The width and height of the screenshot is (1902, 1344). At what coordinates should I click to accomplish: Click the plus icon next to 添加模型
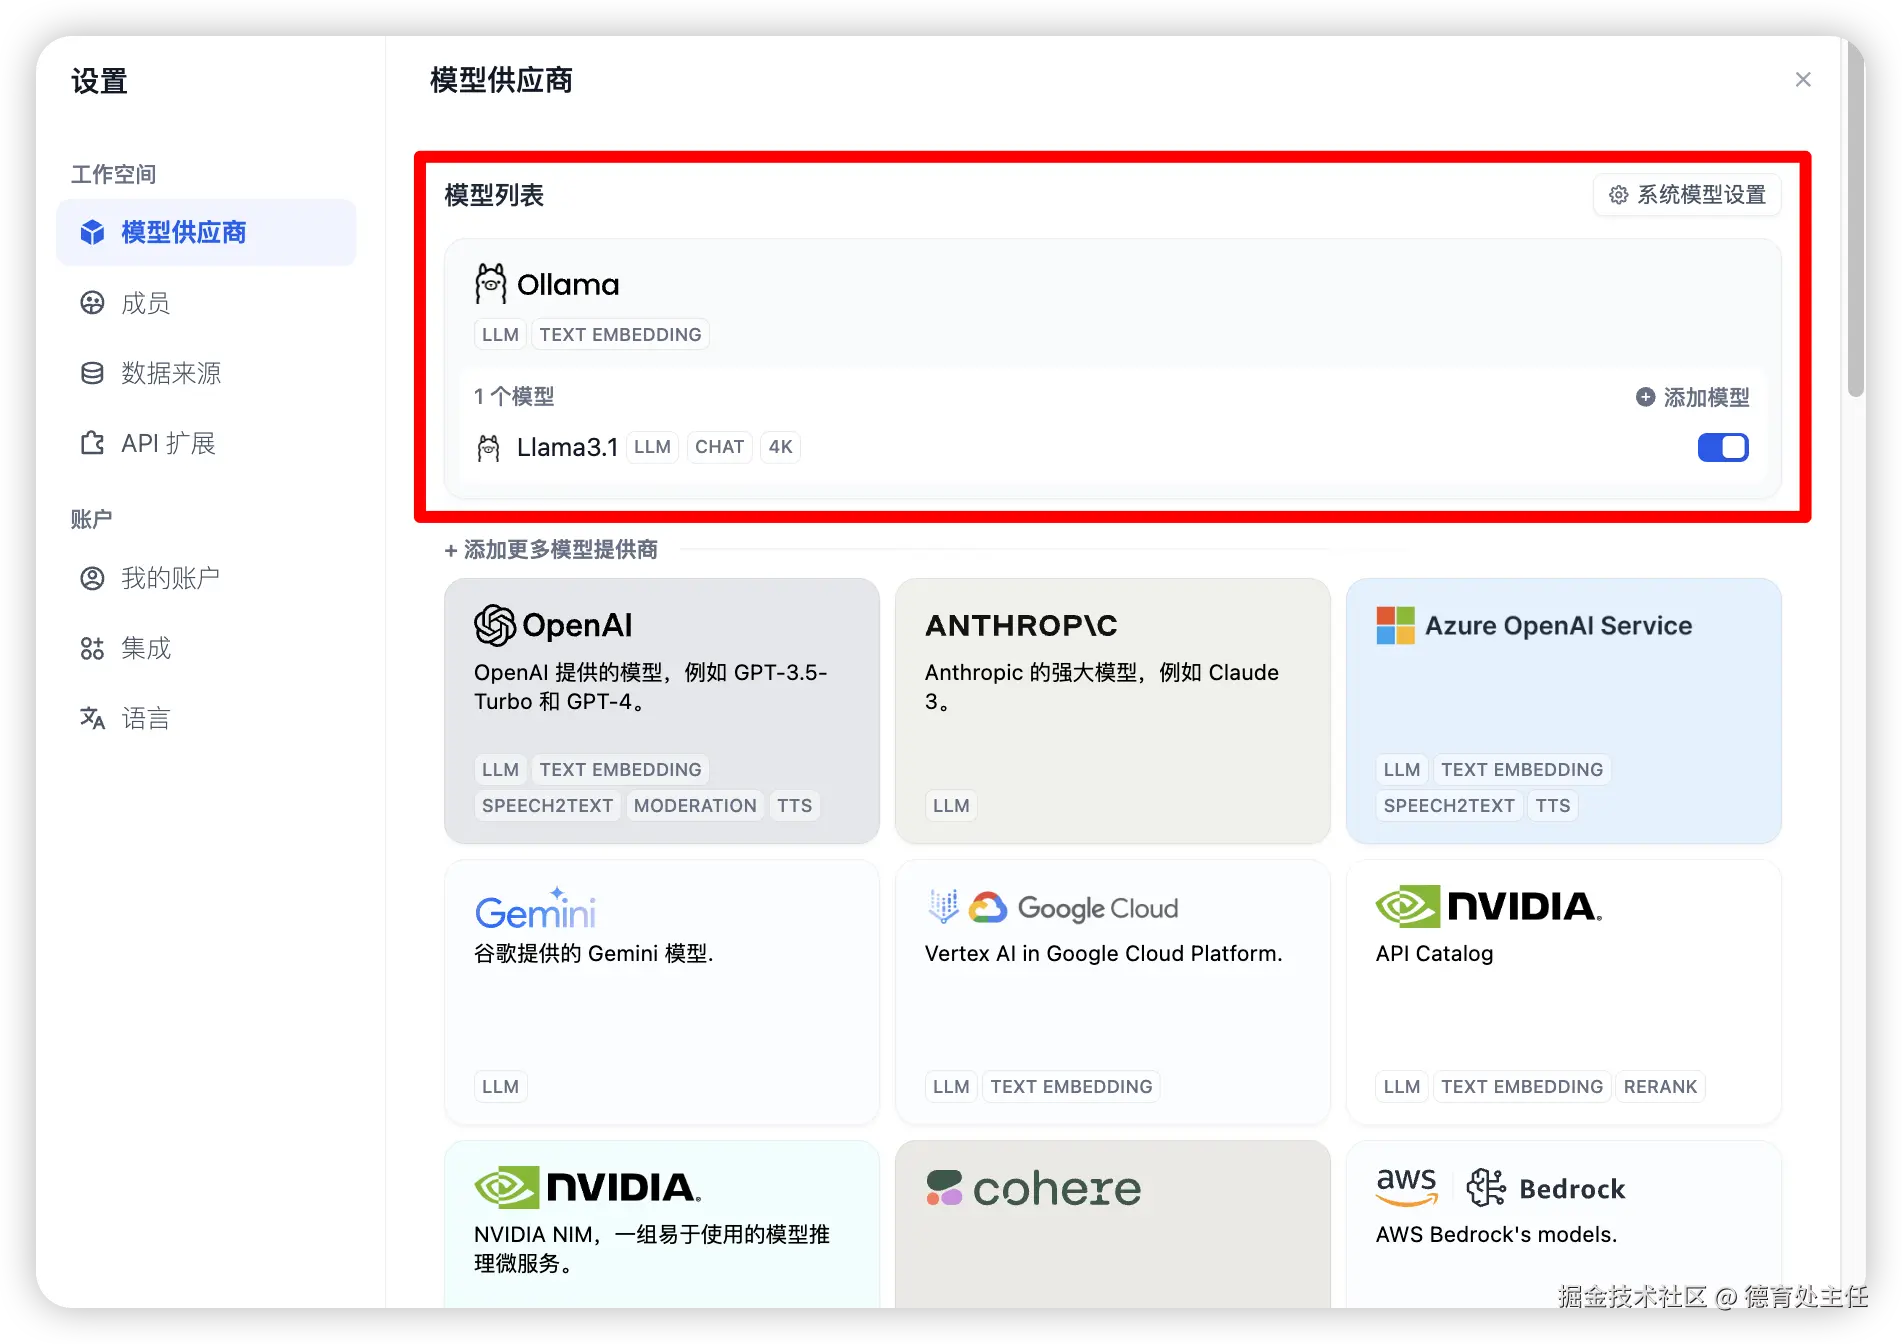(x=1643, y=397)
